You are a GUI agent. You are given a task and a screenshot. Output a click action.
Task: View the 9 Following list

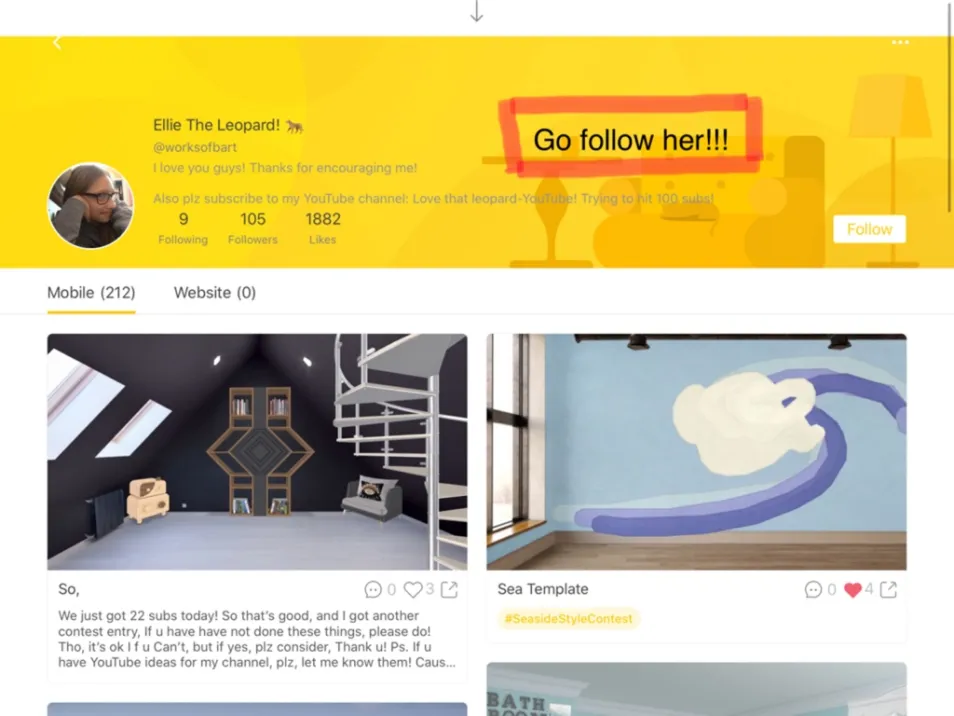coord(183,228)
